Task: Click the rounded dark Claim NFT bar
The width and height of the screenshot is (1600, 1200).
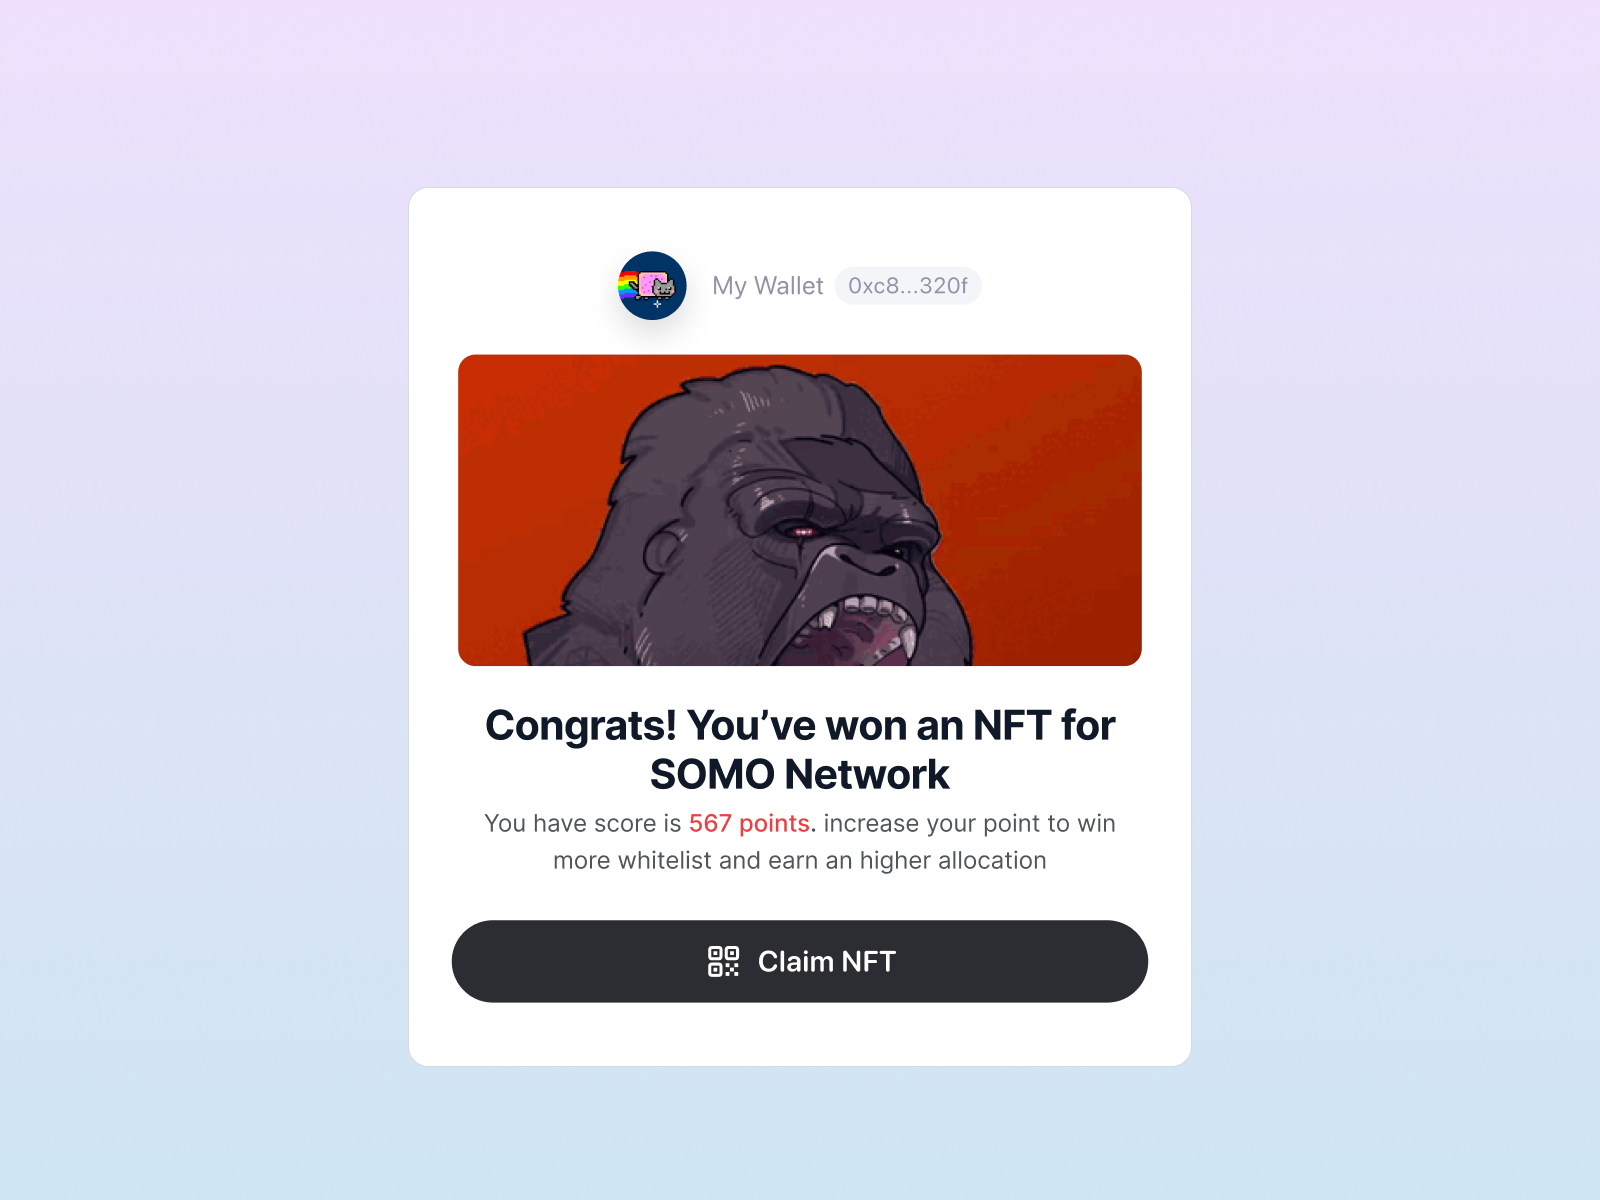Action: (x=800, y=961)
